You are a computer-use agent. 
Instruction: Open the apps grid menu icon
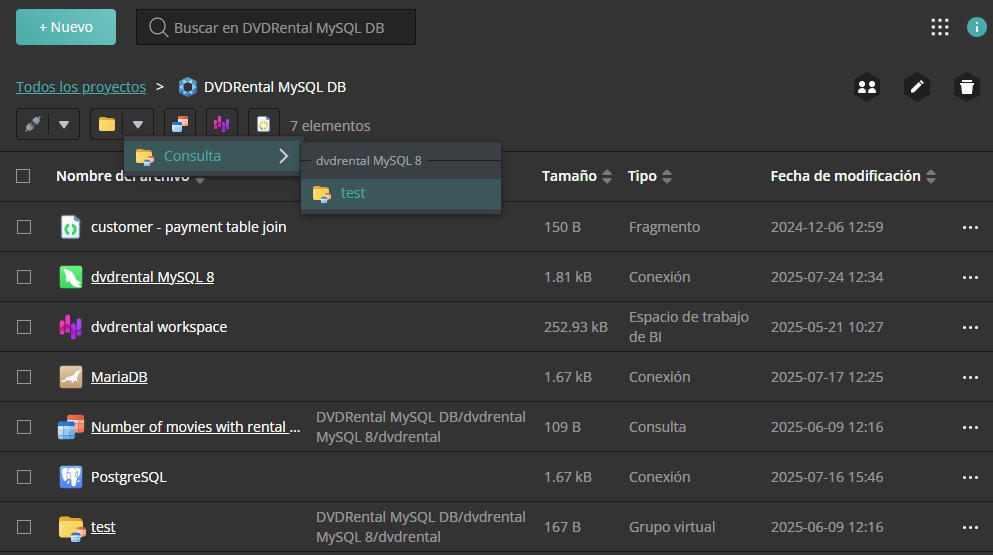[x=939, y=27]
